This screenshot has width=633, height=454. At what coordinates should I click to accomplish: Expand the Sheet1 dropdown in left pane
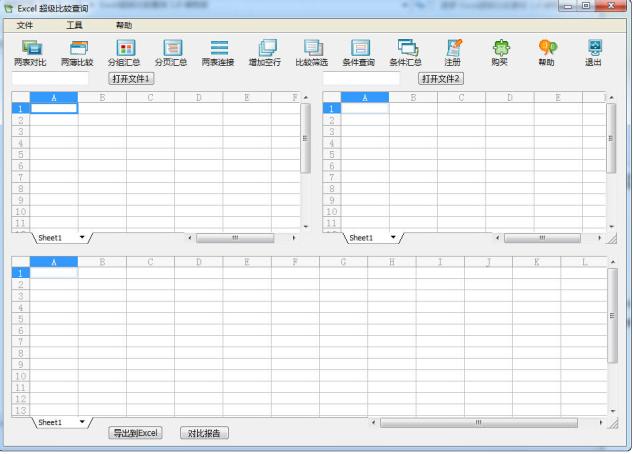(x=82, y=237)
